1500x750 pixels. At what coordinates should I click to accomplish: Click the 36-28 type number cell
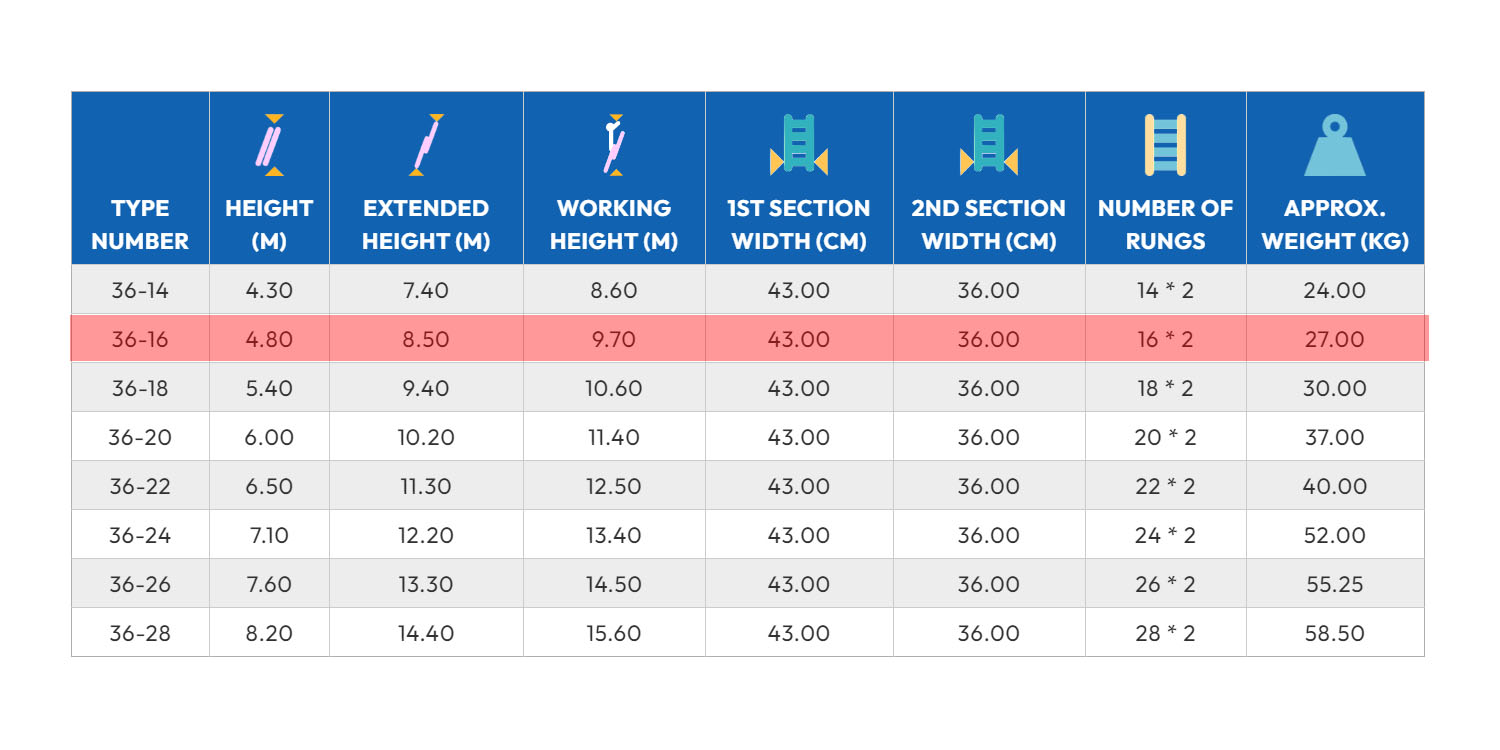140,634
